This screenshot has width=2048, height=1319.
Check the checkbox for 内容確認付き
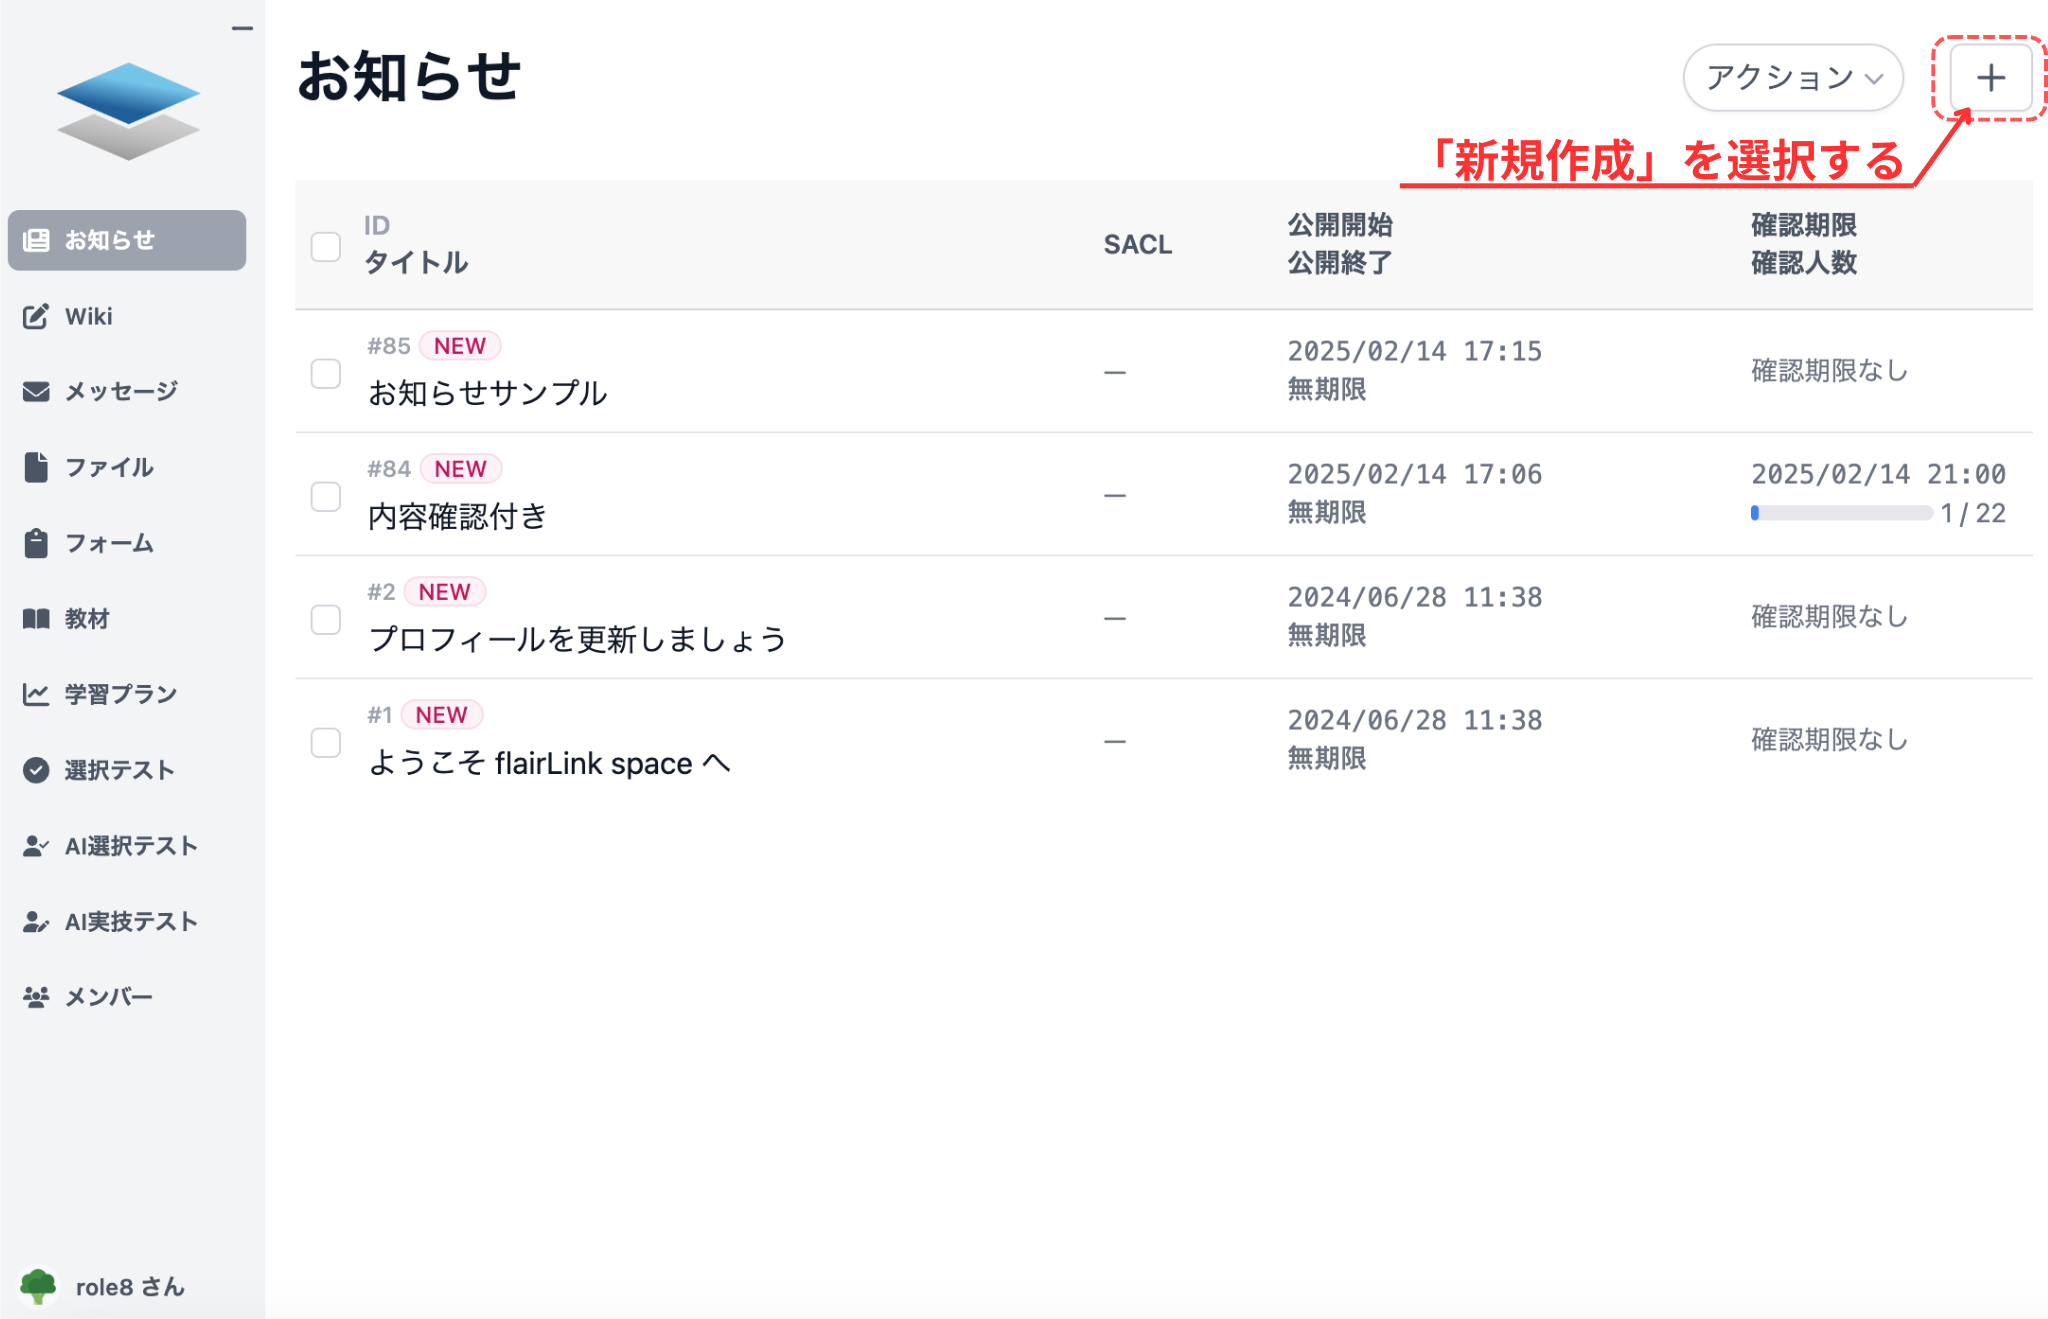coord(326,496)
